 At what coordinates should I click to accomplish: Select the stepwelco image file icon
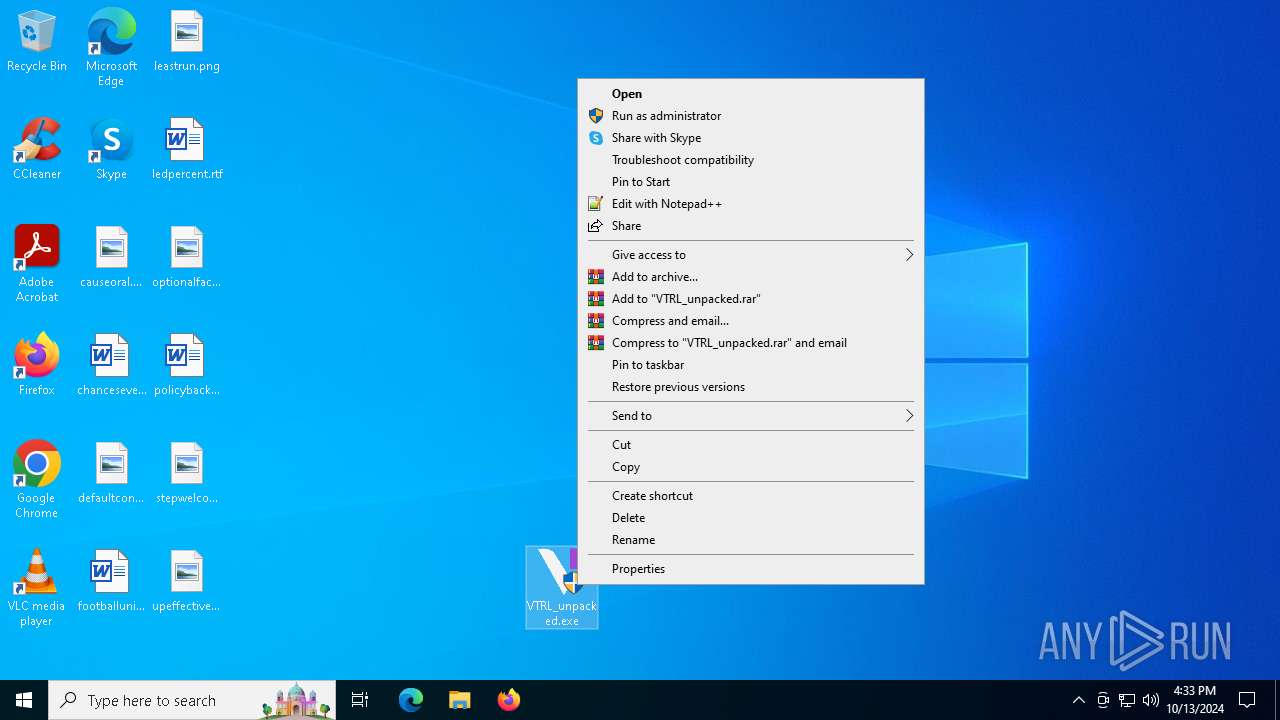[187, 474]
